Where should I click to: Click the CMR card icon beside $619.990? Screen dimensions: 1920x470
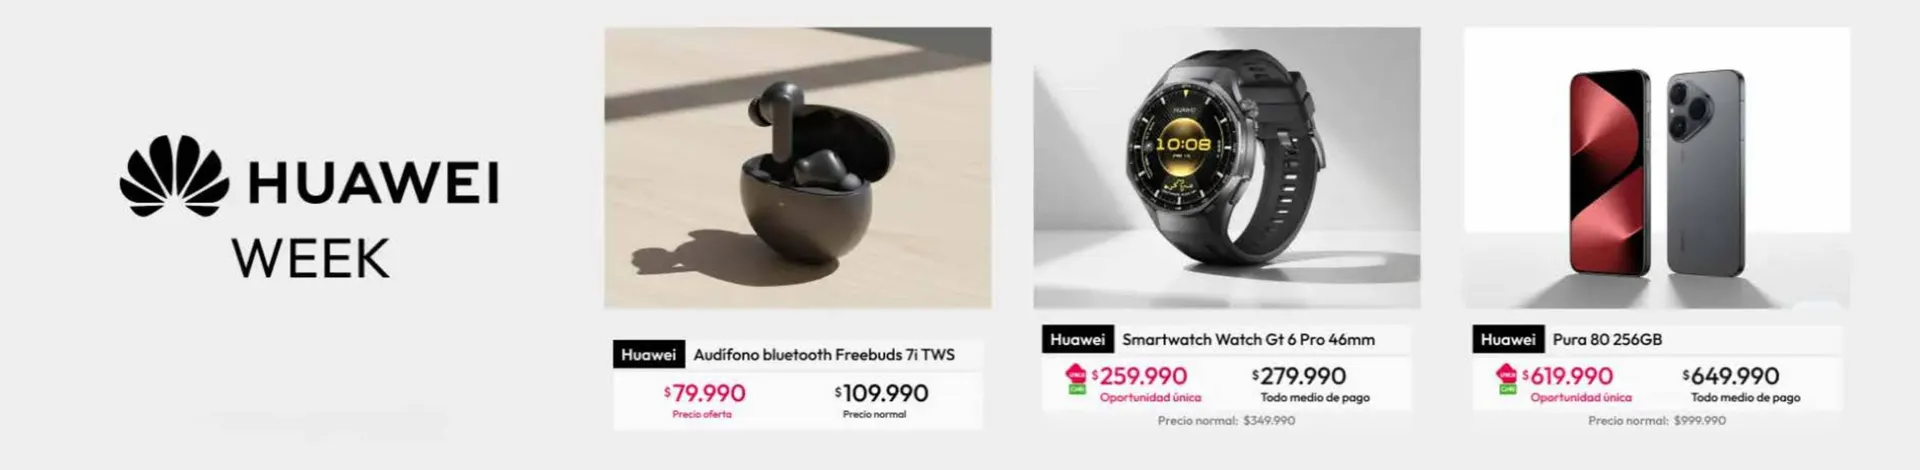(1506, 379)
